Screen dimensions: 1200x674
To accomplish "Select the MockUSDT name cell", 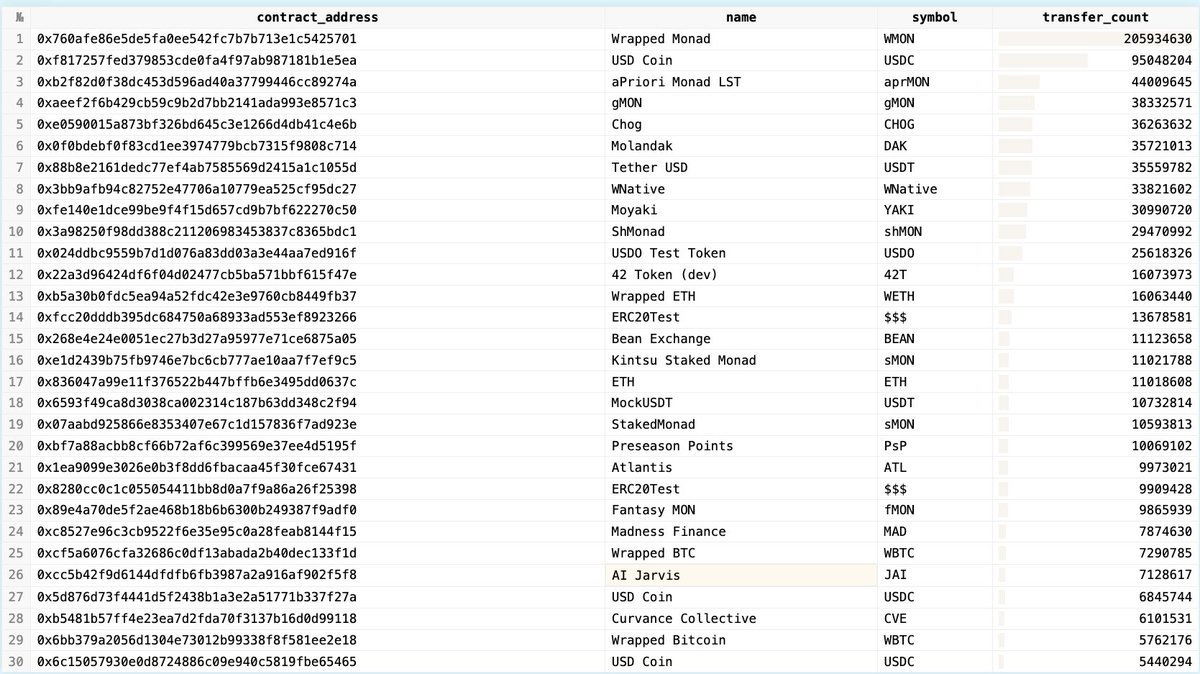I will point(741,403).
